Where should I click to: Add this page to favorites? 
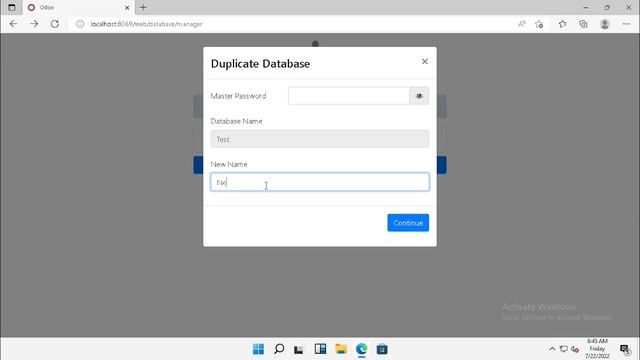coord(539,24)
